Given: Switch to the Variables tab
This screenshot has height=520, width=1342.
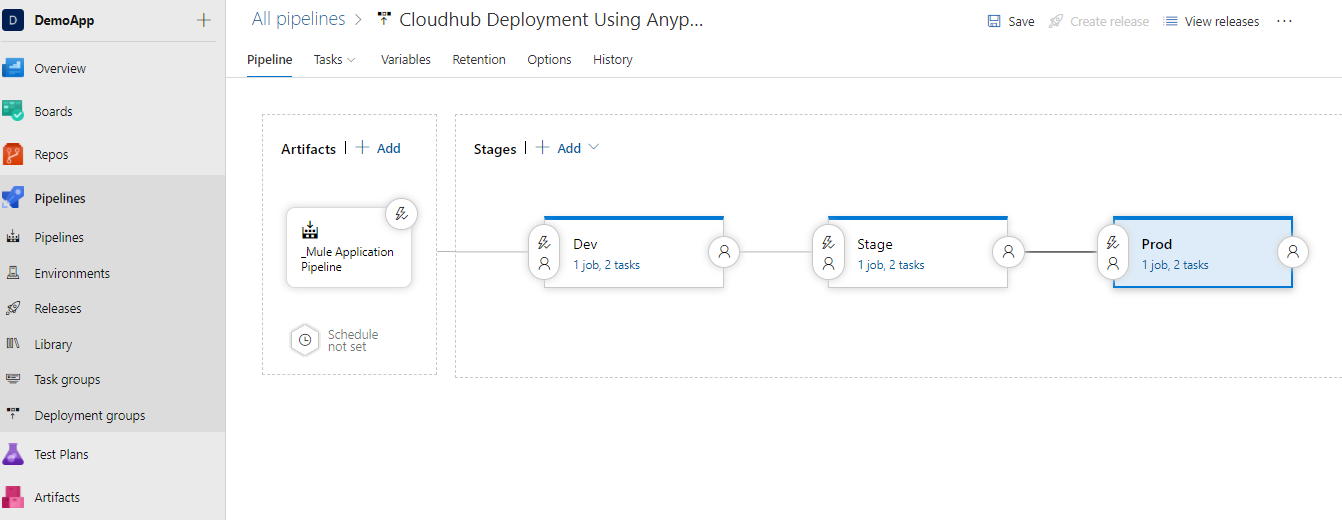Looking at the screenshot, I should coord(405,60).
